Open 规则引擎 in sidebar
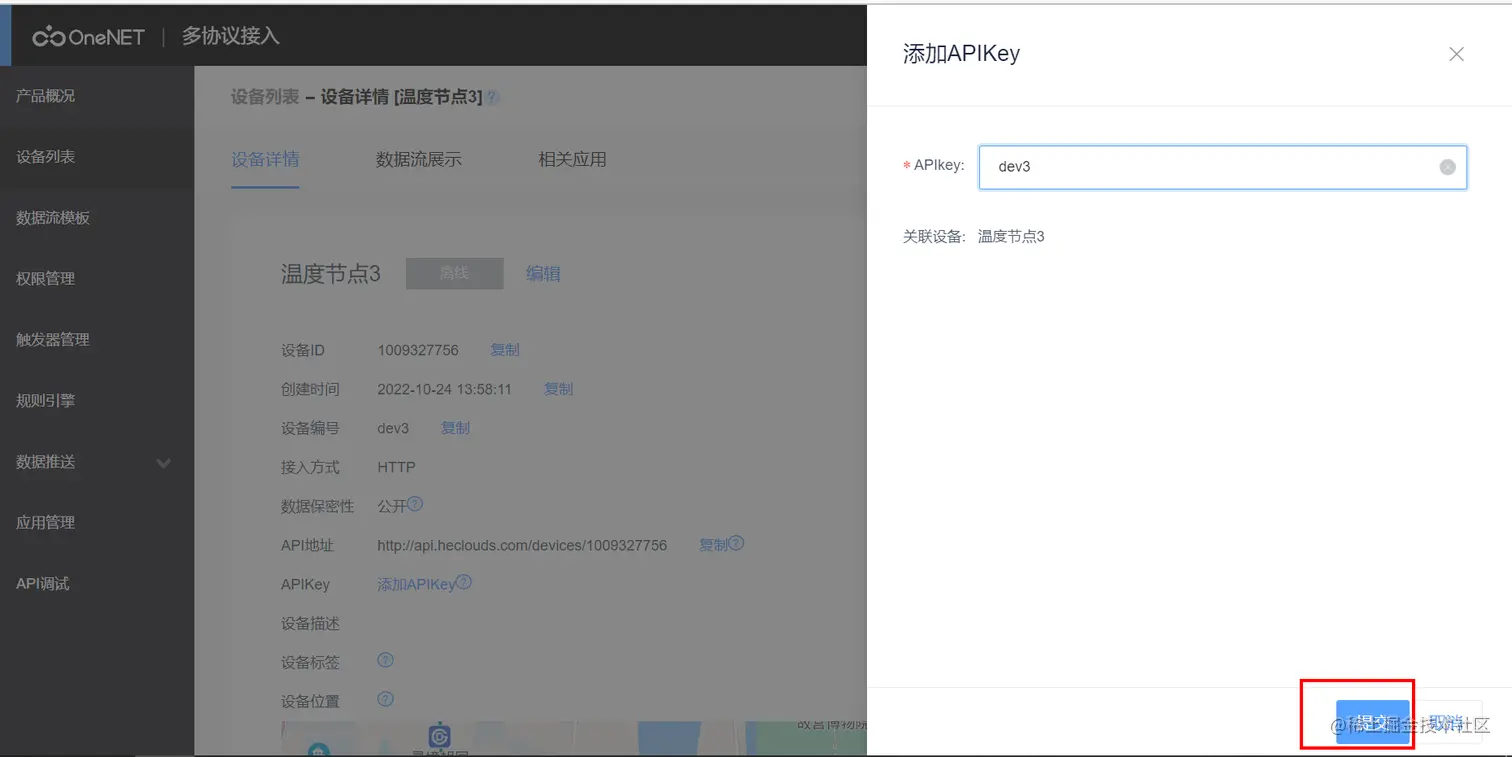 46,401
